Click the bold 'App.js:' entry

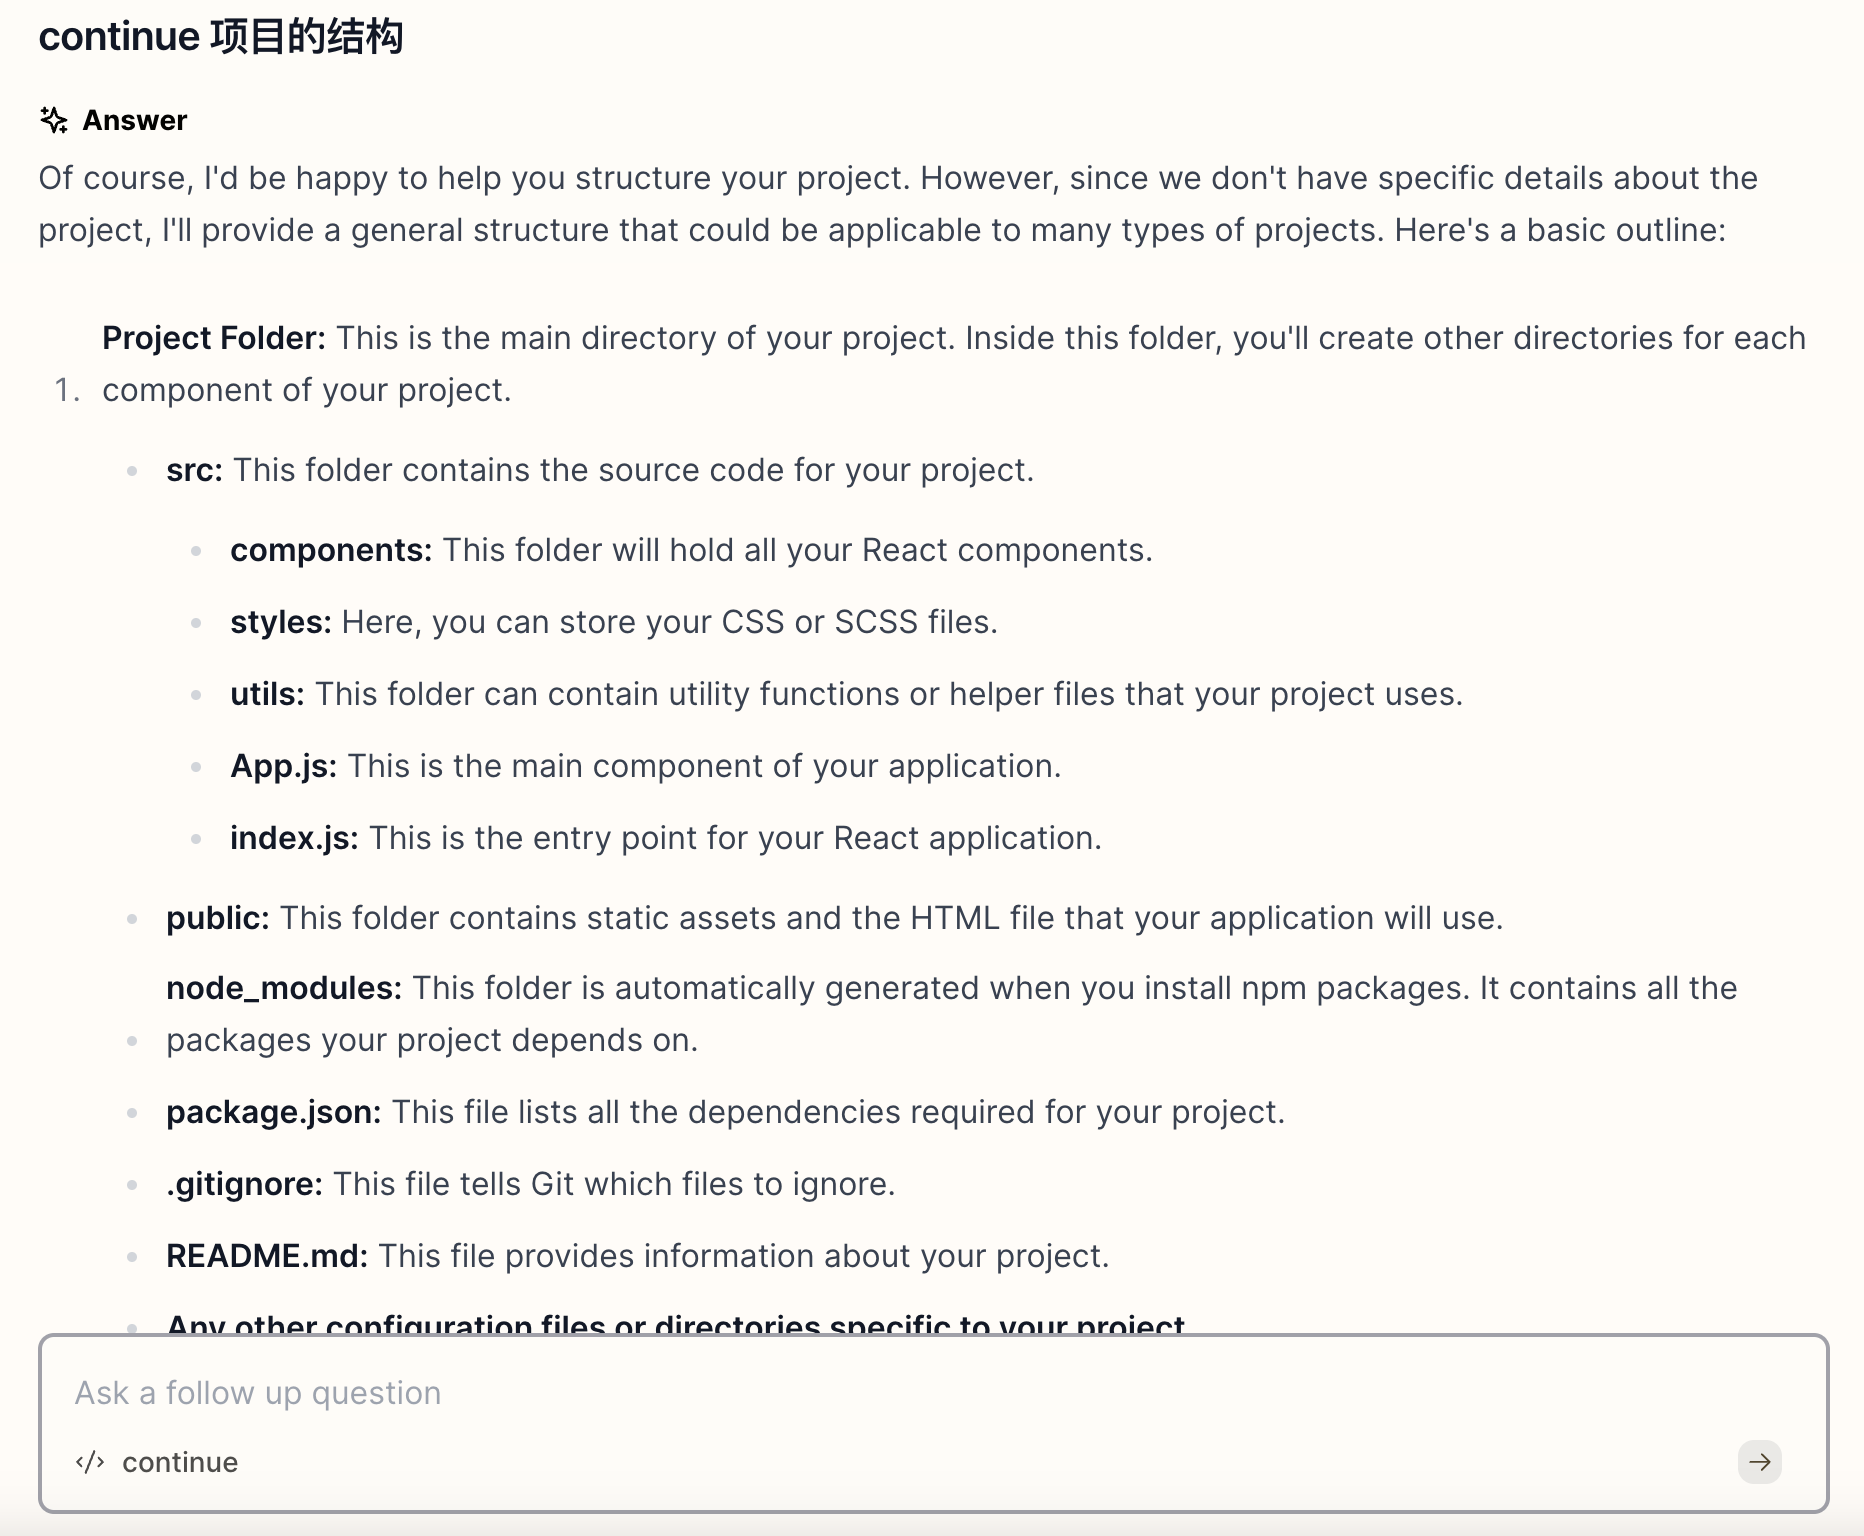284,766
